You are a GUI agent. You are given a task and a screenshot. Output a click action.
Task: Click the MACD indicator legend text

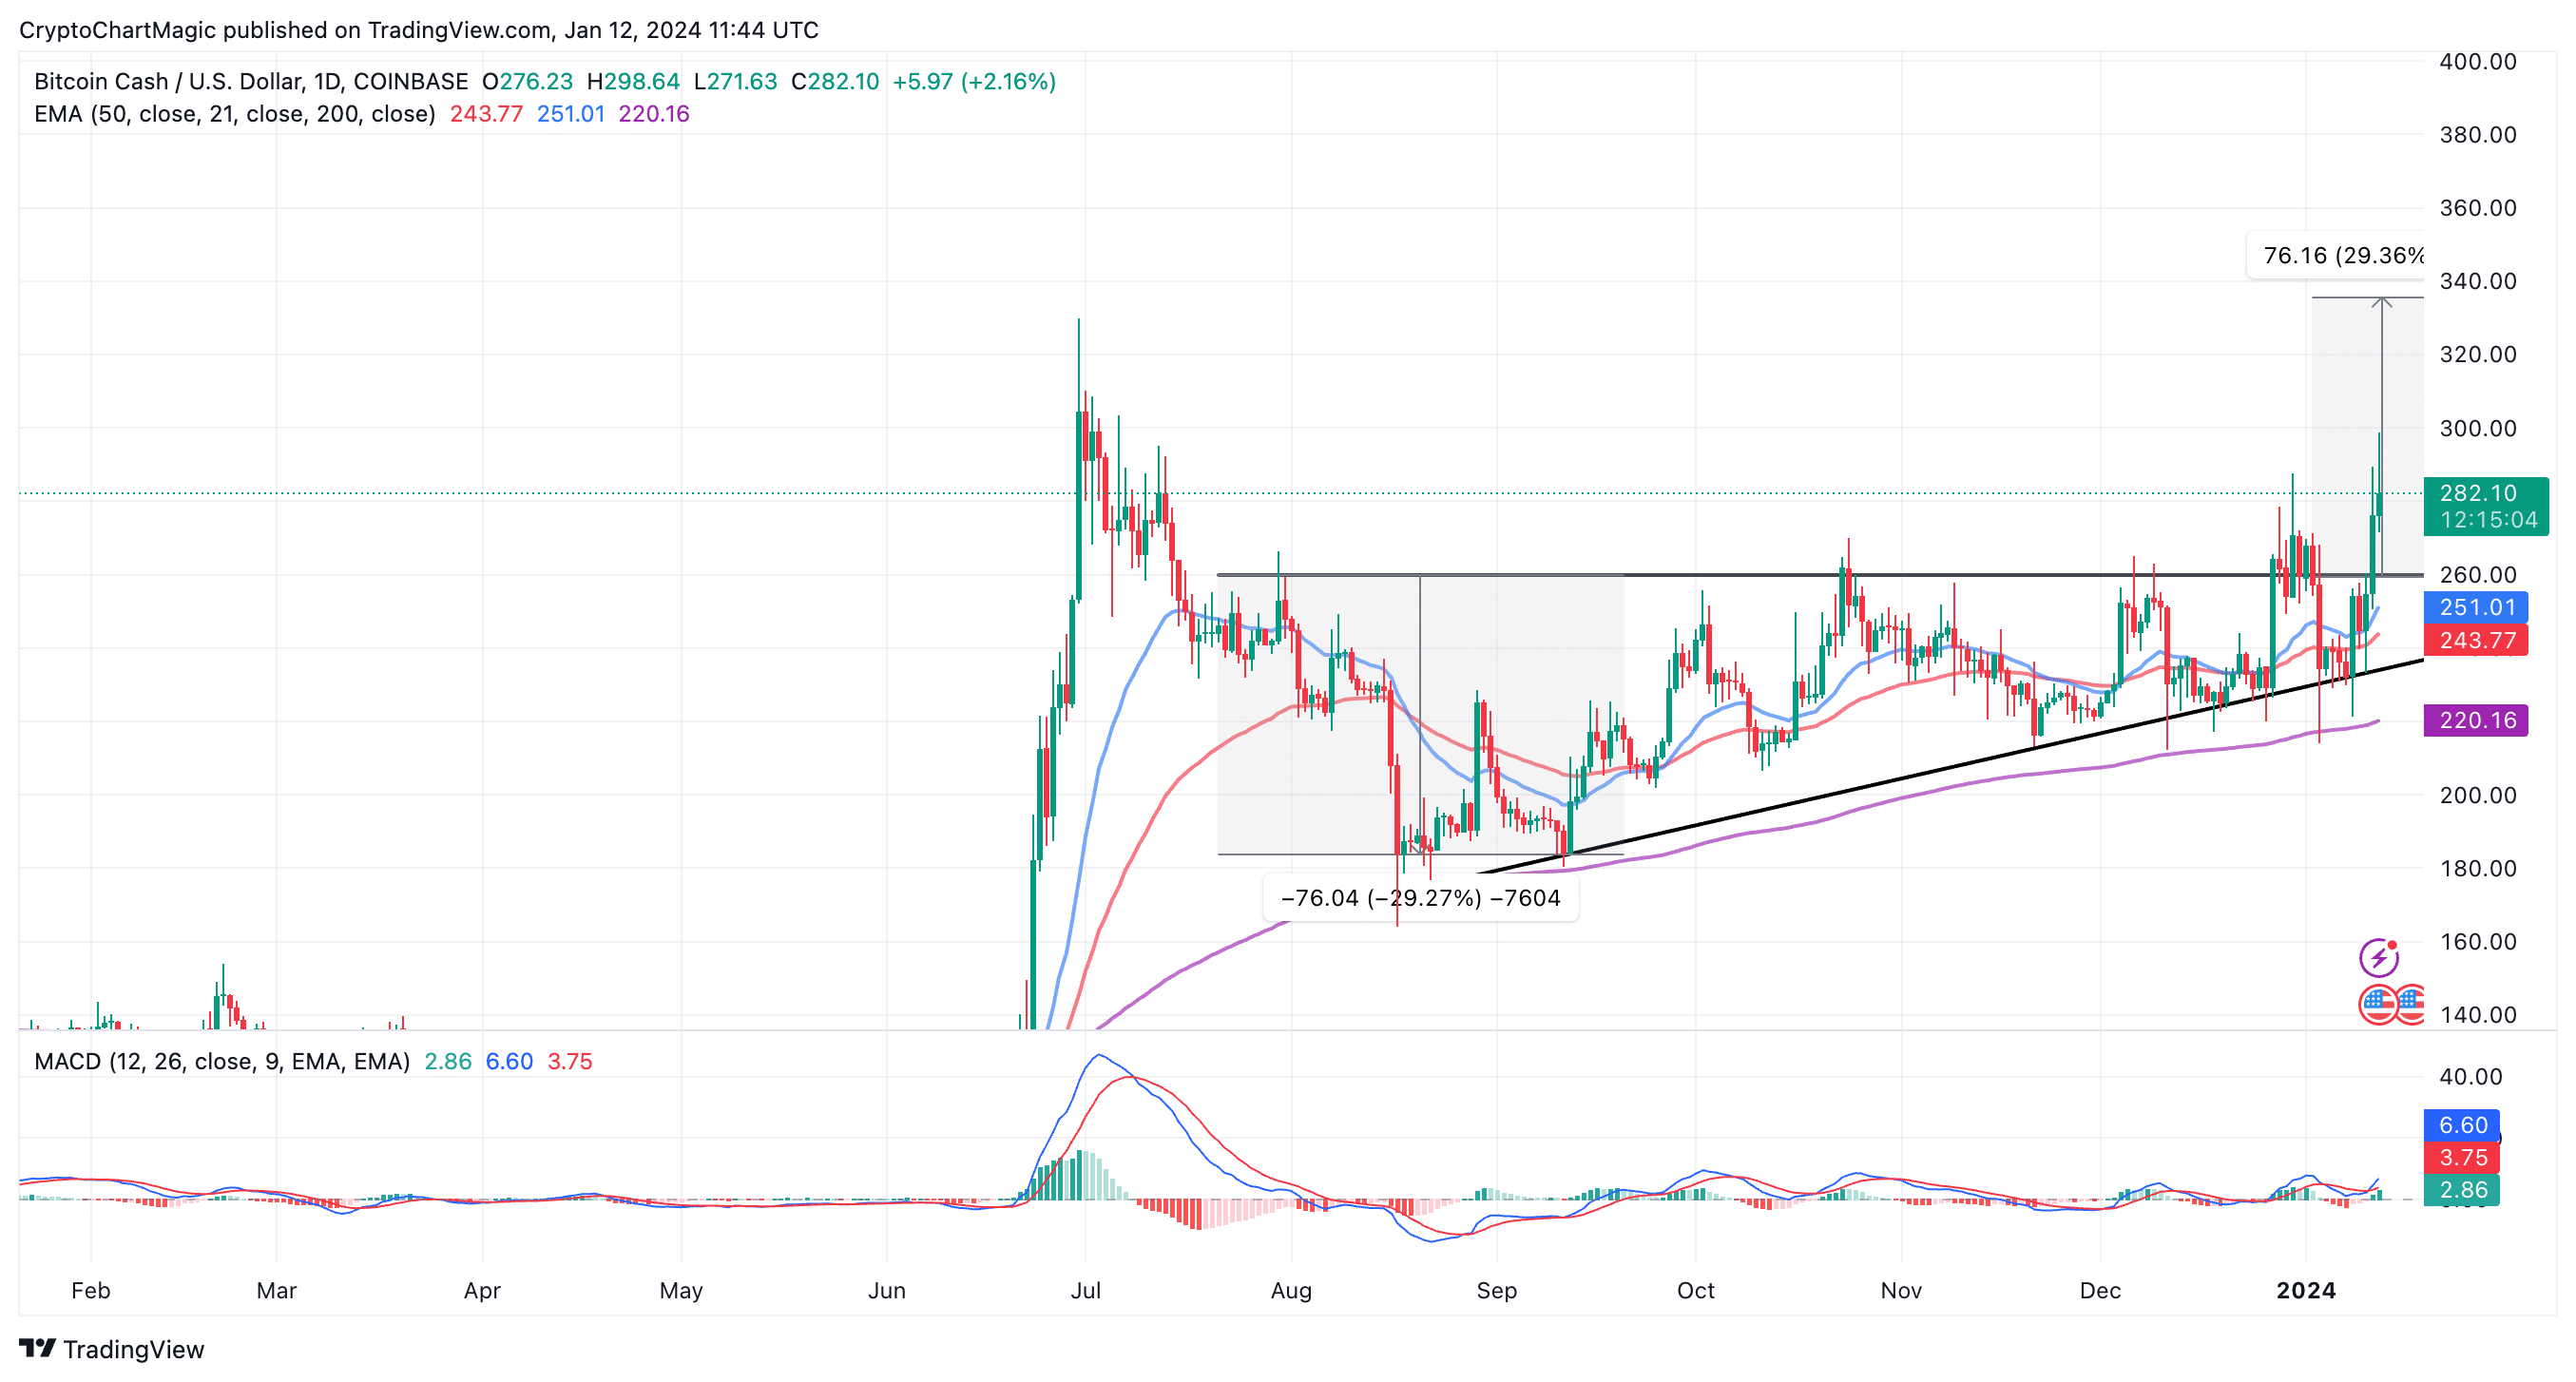point(222,1061)
